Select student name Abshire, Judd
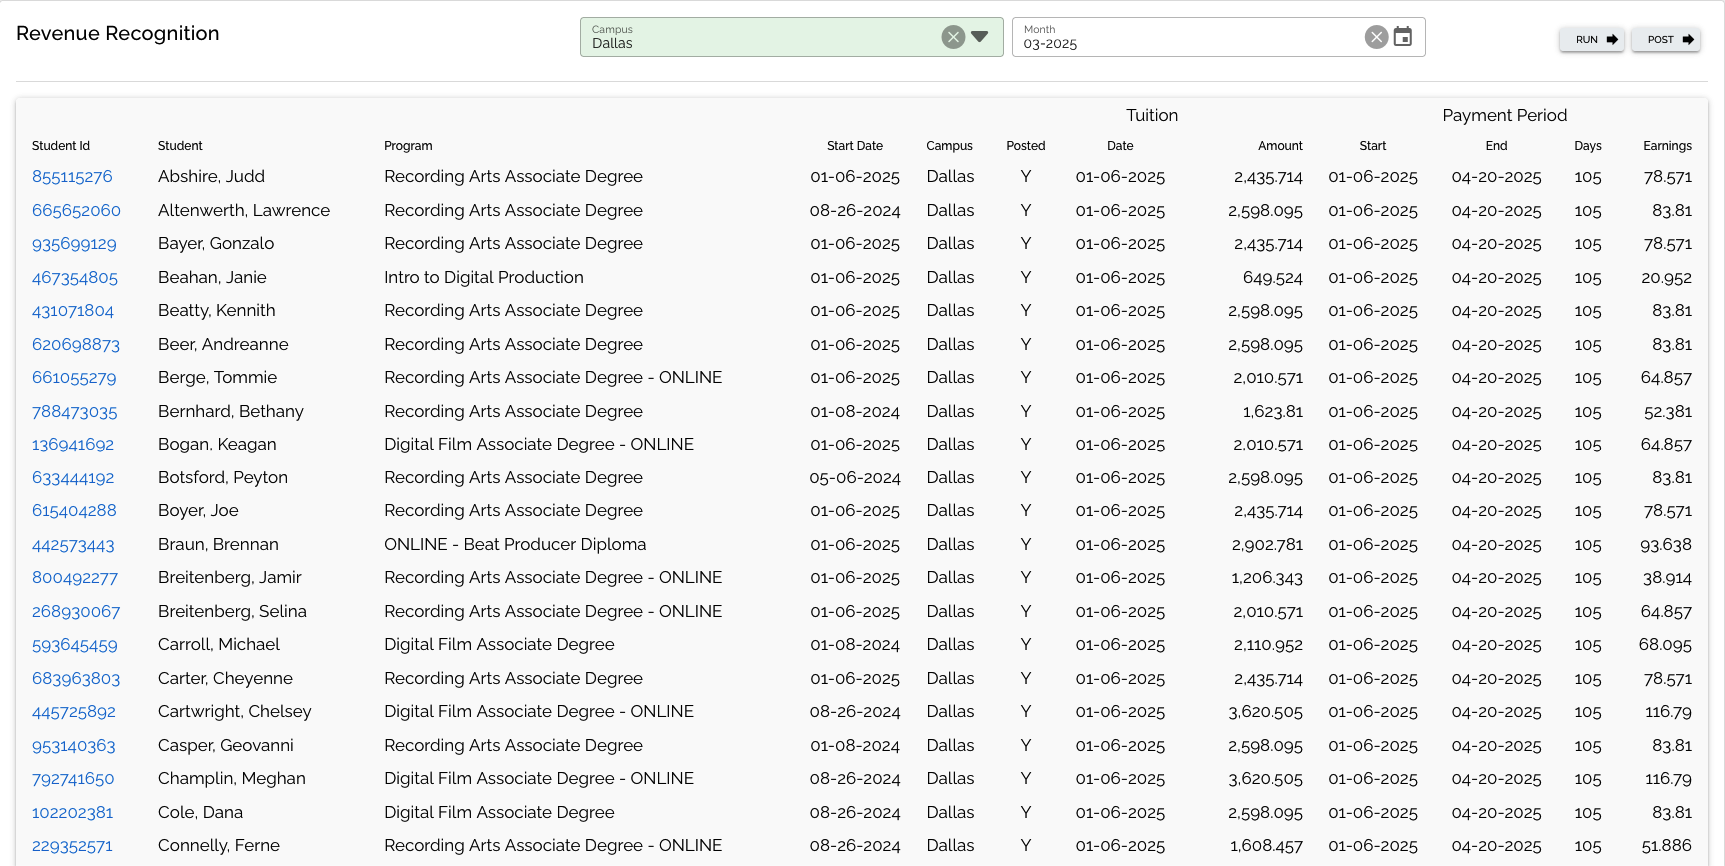This screenshot has width=1725, height=866. (211, 177)
